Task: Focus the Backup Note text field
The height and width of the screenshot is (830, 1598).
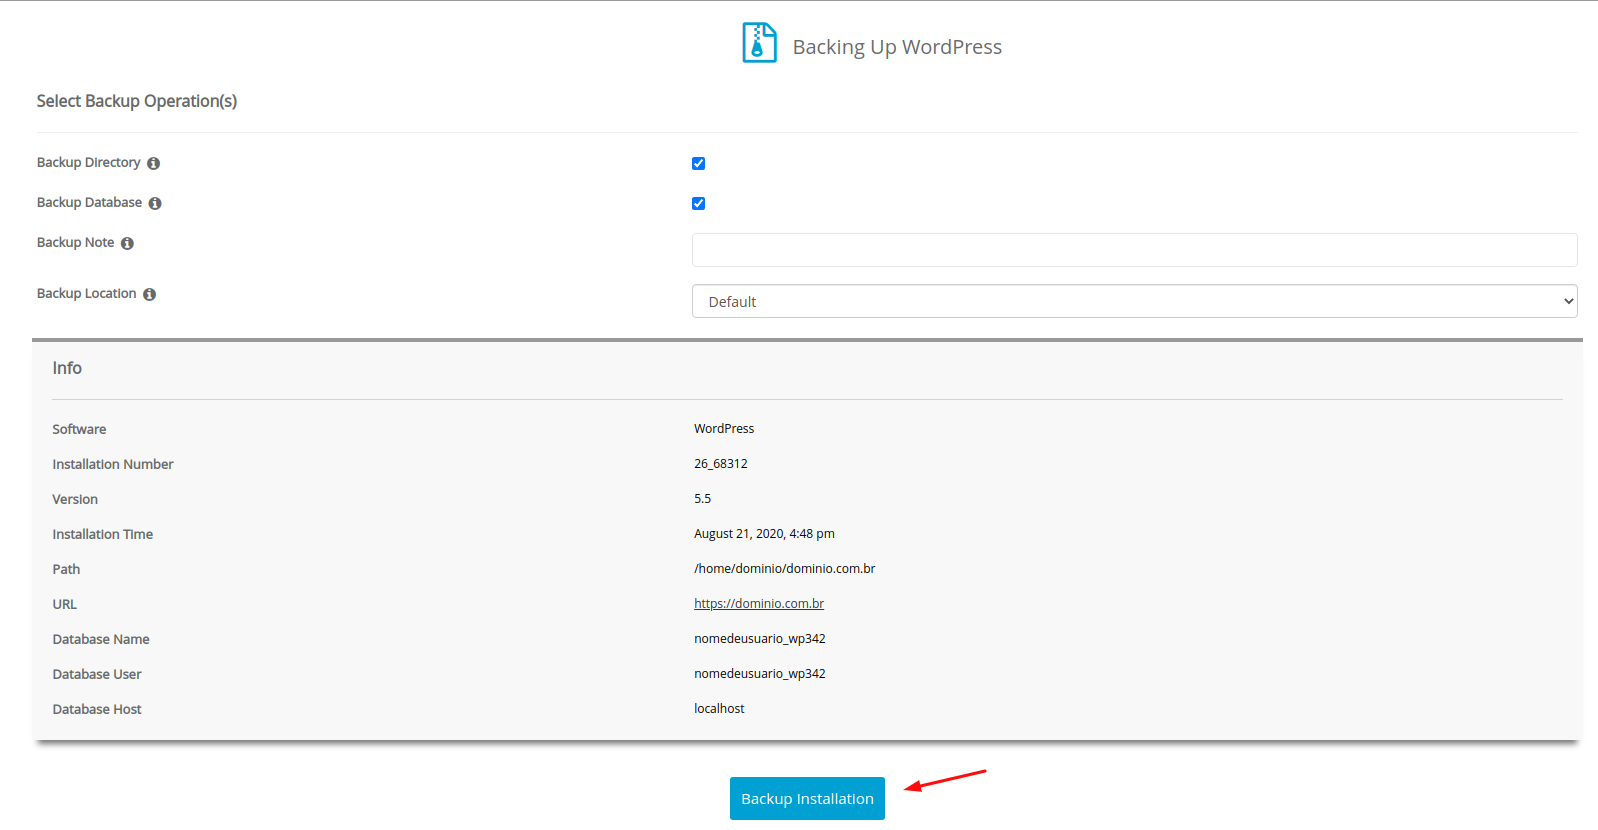Action: coord(1134,250)
